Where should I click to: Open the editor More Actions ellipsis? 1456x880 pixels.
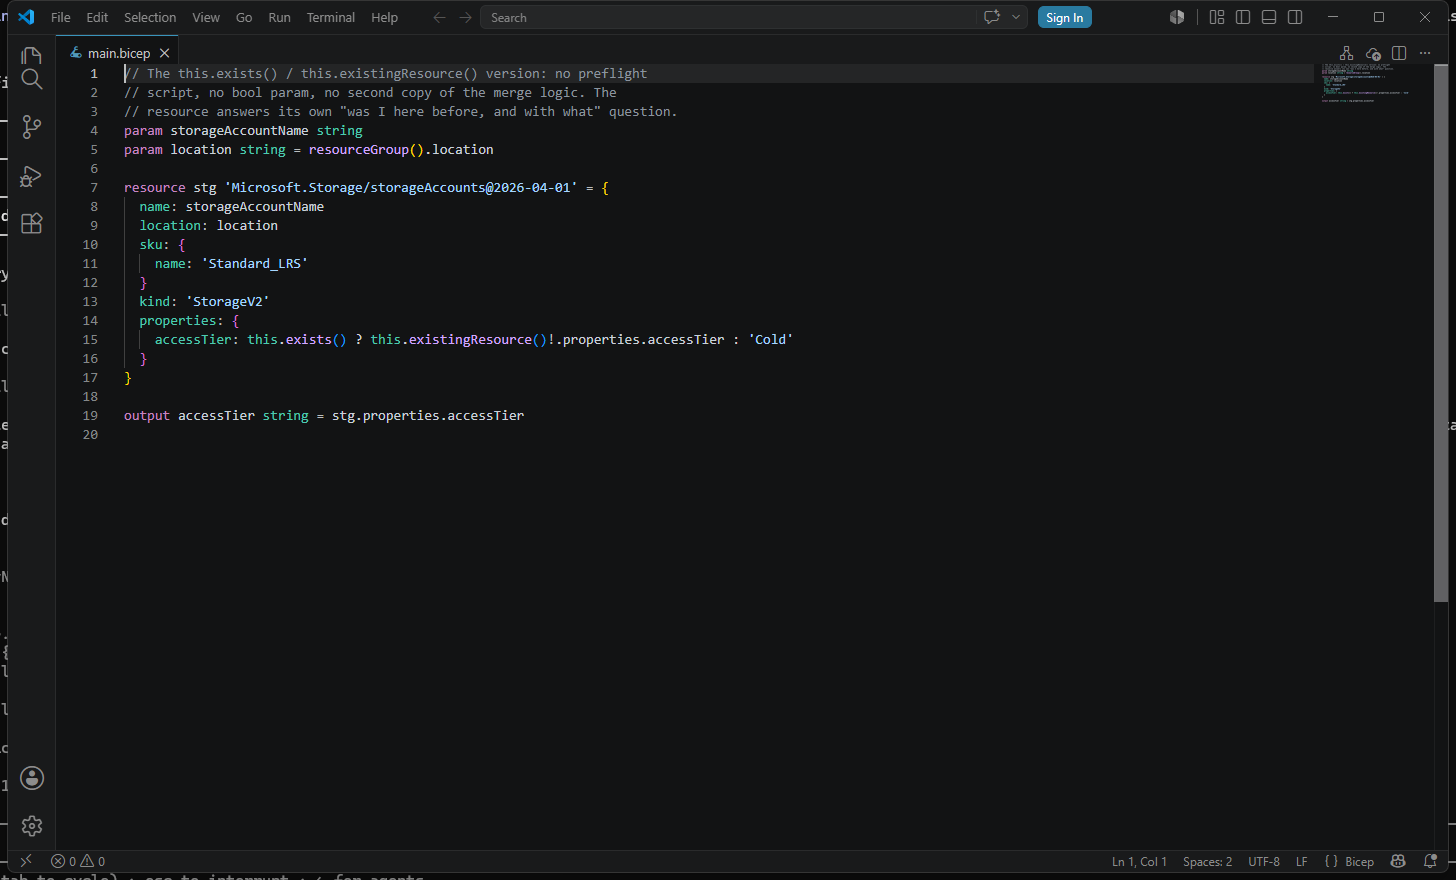coord(1425,53)
